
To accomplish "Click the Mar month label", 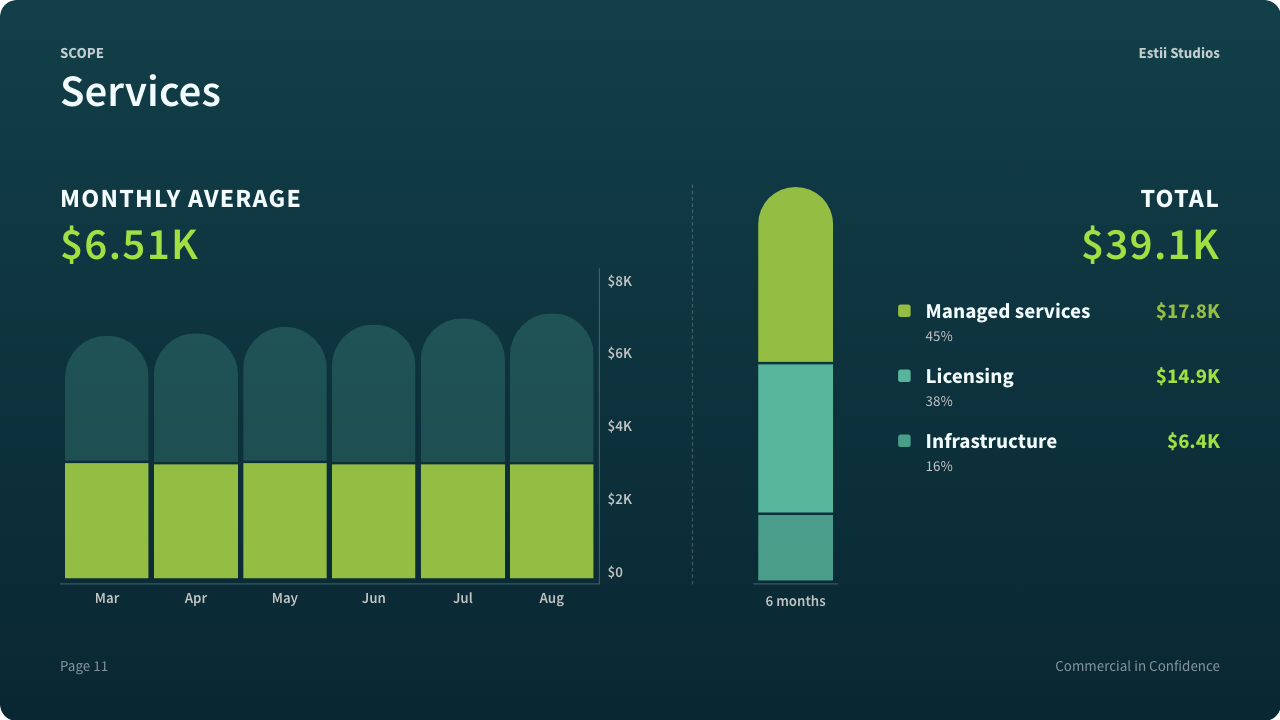I will tap(107, 598).
